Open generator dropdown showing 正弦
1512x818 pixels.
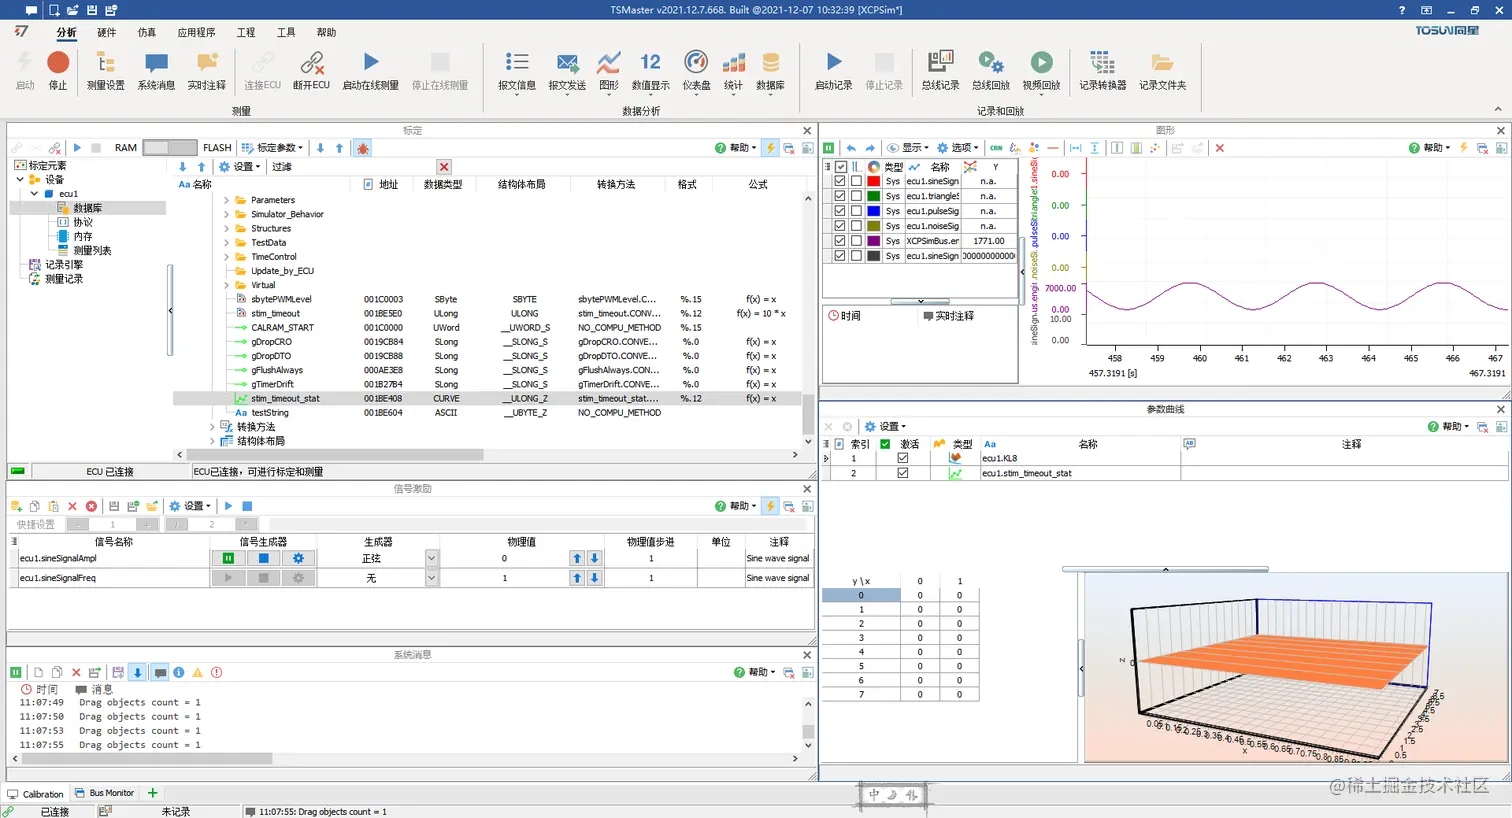pos(432,558)
